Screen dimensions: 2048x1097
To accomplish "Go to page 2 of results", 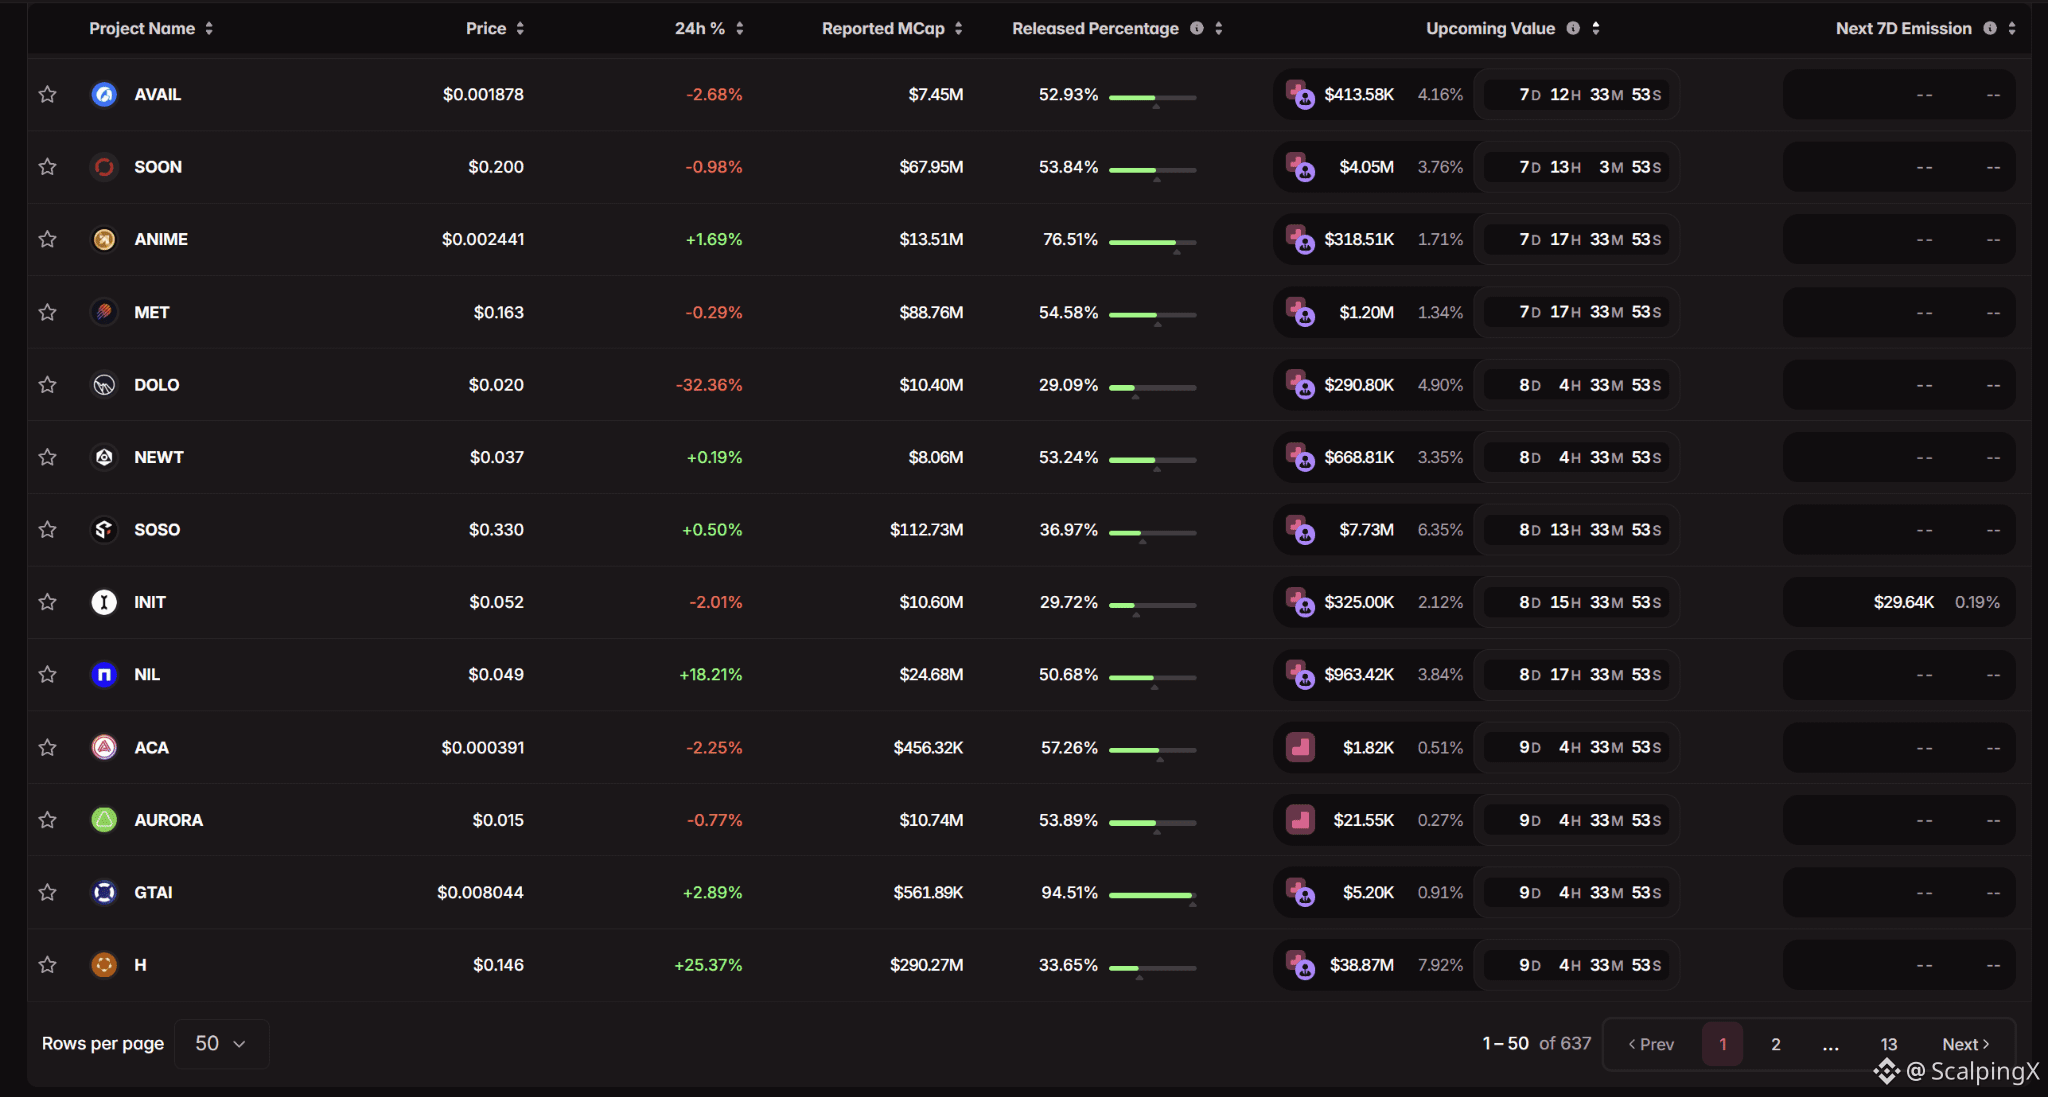I will (1776, 1044).
